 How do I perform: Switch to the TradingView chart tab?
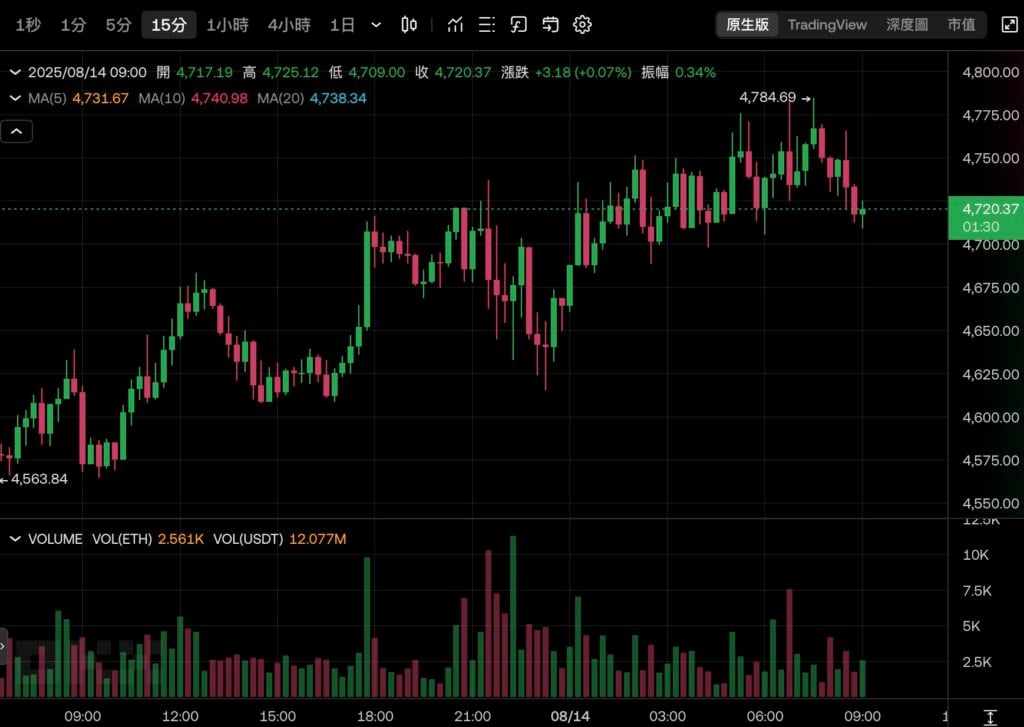[827, 24]
